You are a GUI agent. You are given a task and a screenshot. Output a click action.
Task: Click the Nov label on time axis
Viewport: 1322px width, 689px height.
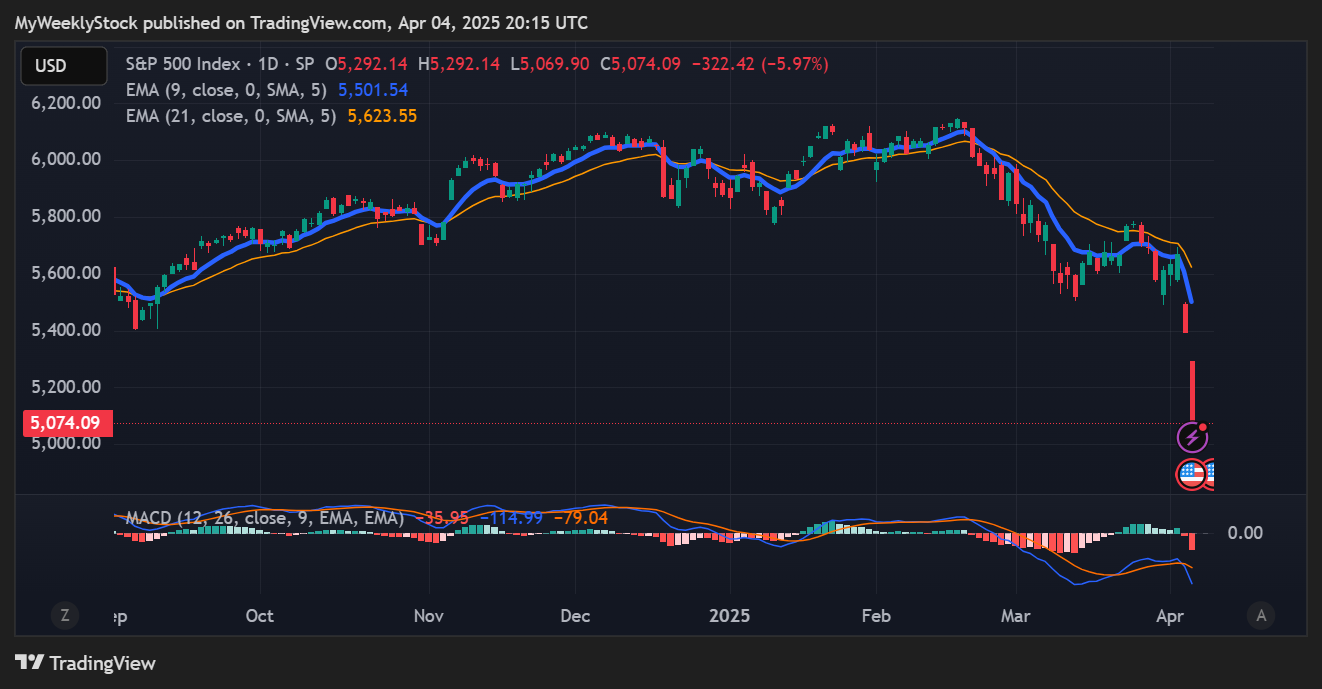(x=429, y=616)
